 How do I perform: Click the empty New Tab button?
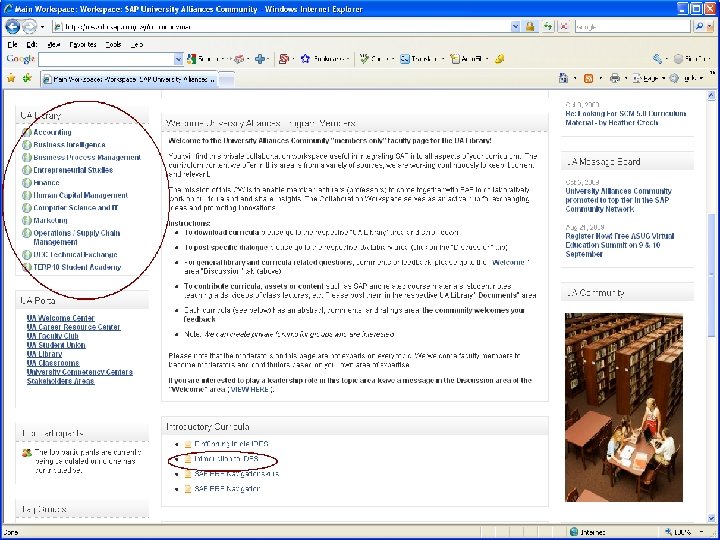(x=226, y=80)
